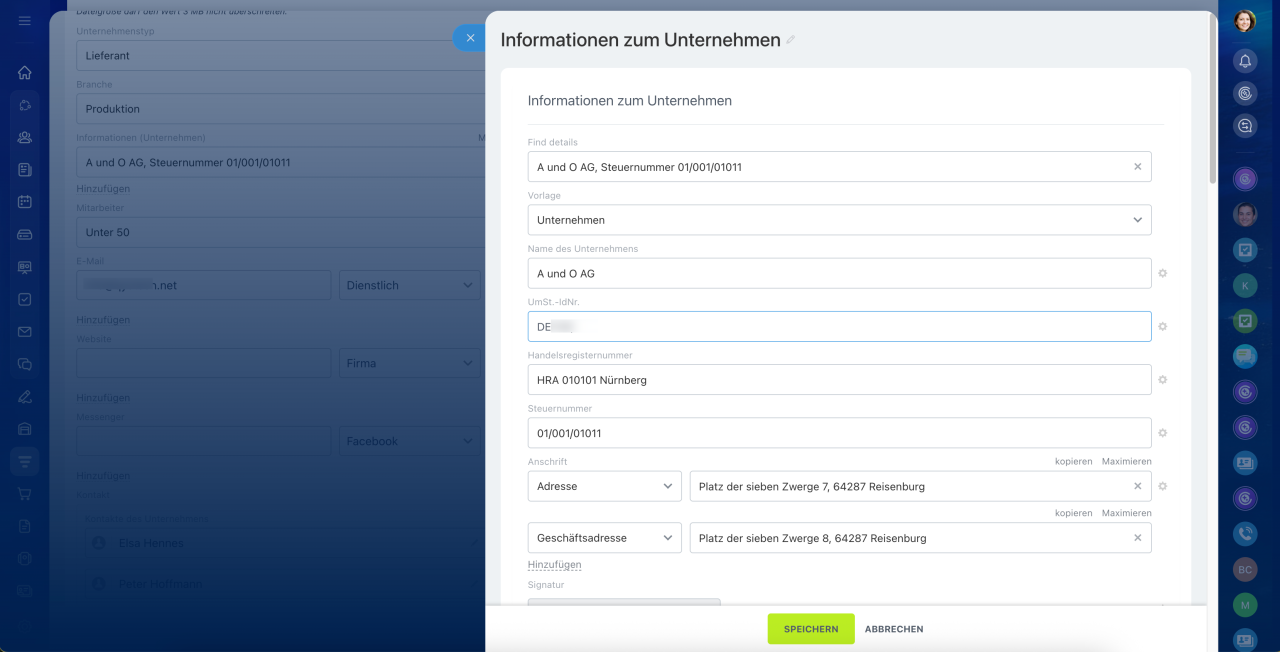Click the notification bell icon
Viewport: 1280px width, 652px height.
[1245, 61]
